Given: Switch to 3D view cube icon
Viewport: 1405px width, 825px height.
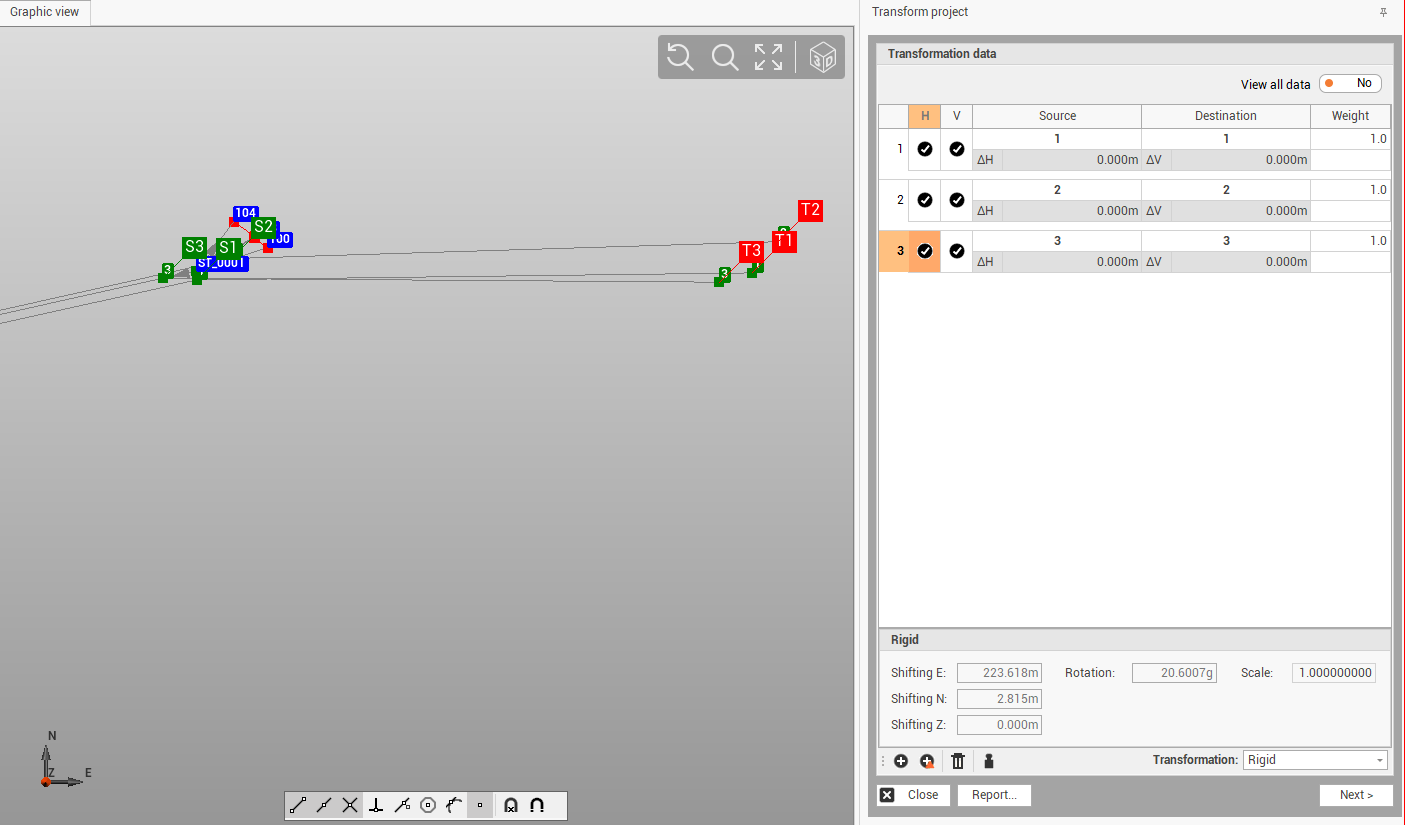Looking at the screenshot, I should pyautogui.click(x=822, y=57).
